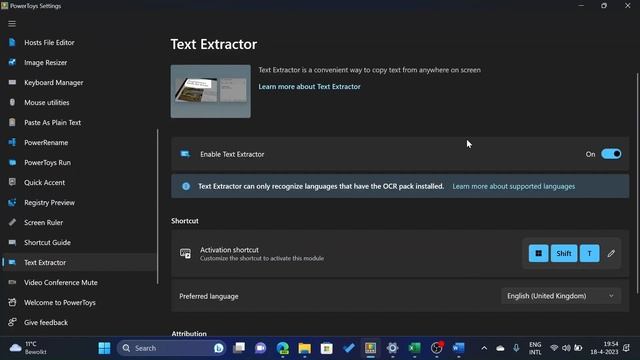The height and width of the screenshot is (360, 640).
Task: Click the ENG INTL language indicator
Action: click(535, 348)
